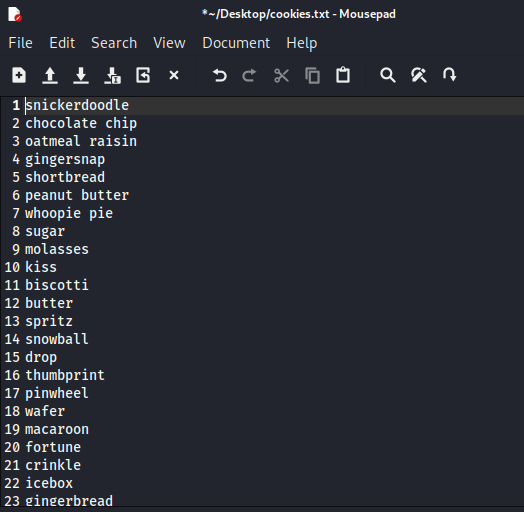Click the Mousepad app icon in title bar

coord(15,14)
